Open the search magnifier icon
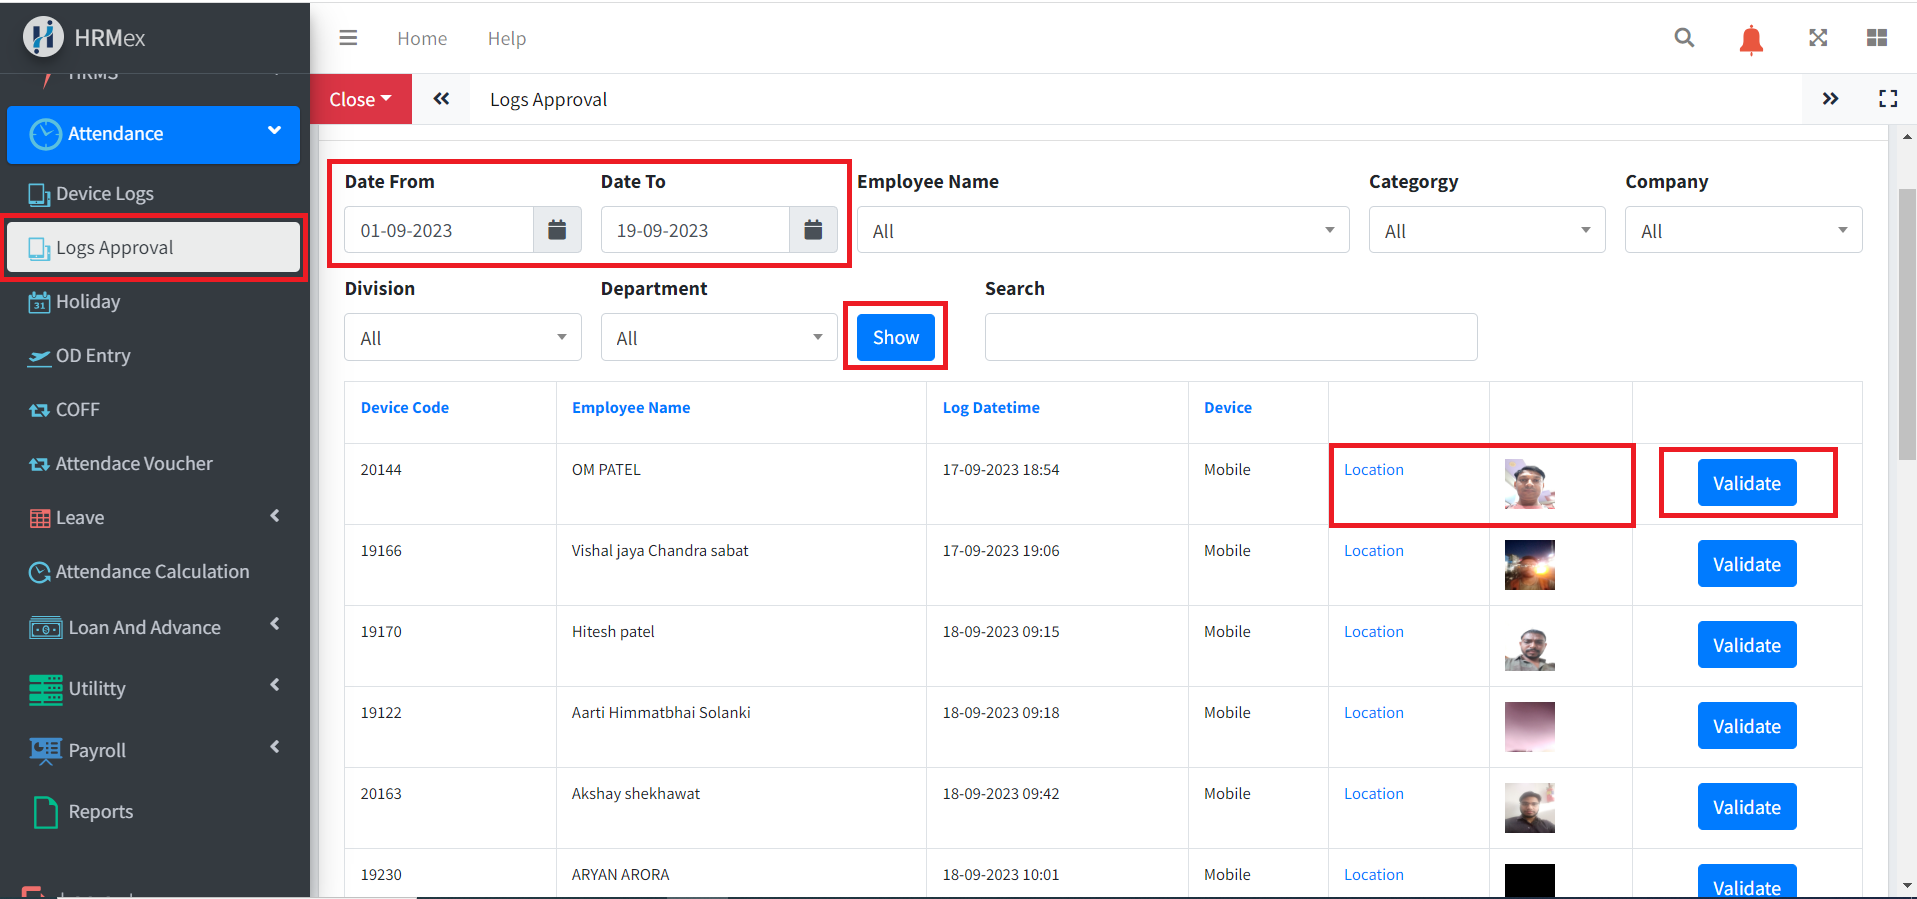 1684,38
